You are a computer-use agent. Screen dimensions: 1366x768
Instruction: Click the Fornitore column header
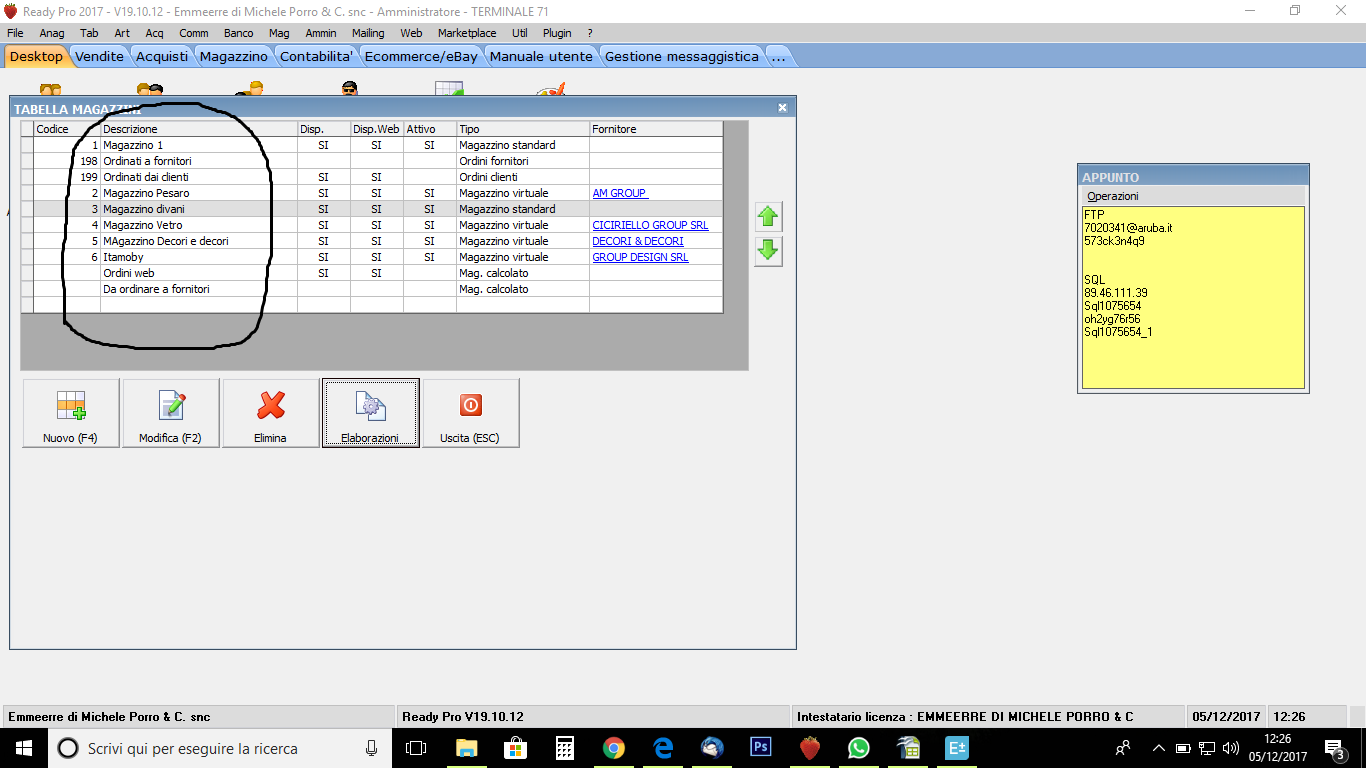point(656,129)
